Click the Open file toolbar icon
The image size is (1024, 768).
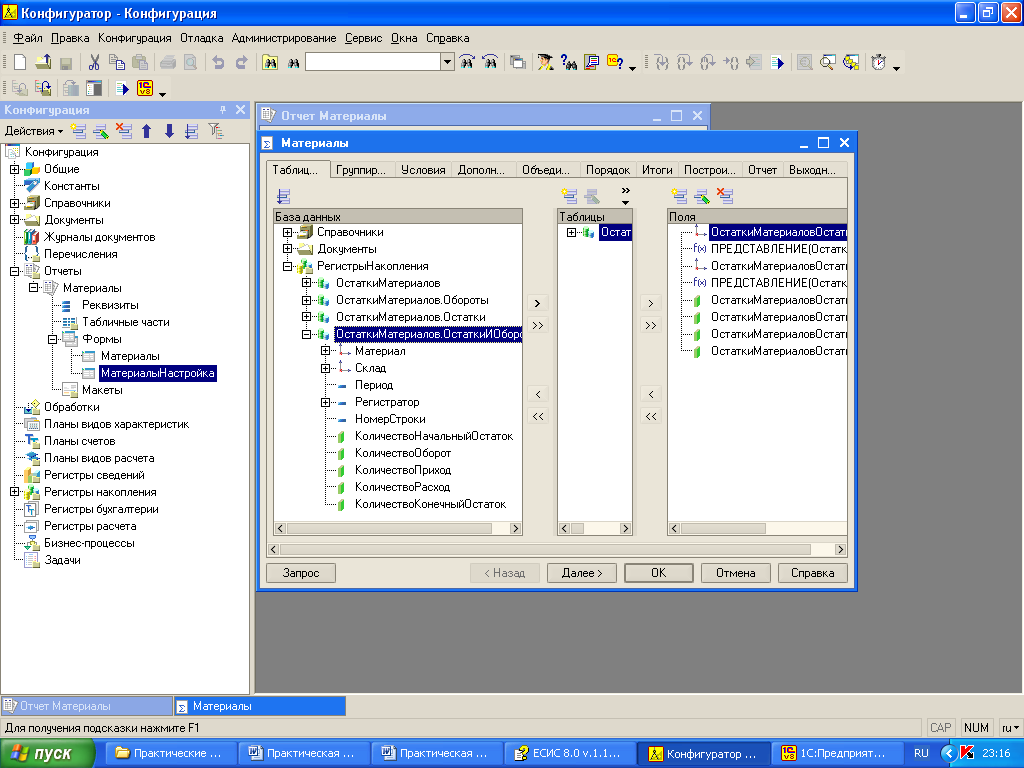tap(43, 62)
